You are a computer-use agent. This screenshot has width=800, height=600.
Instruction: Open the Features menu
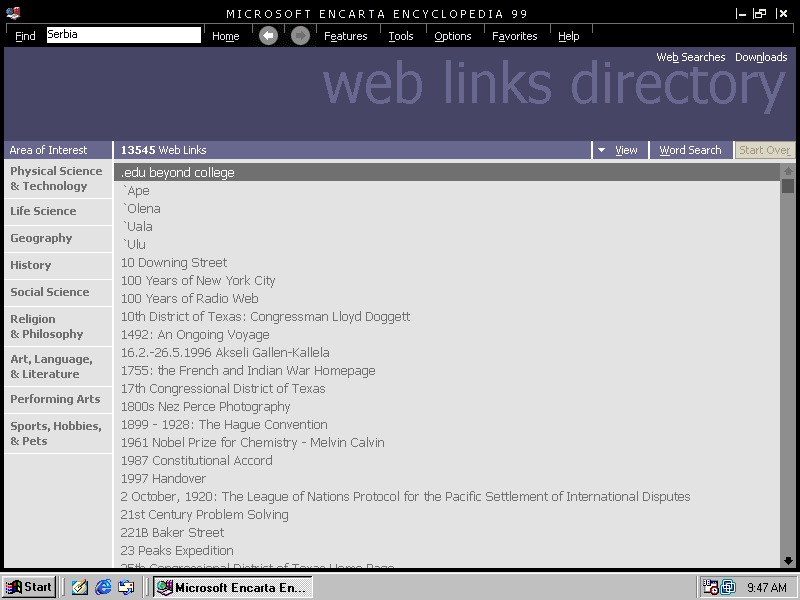(345, 36)
